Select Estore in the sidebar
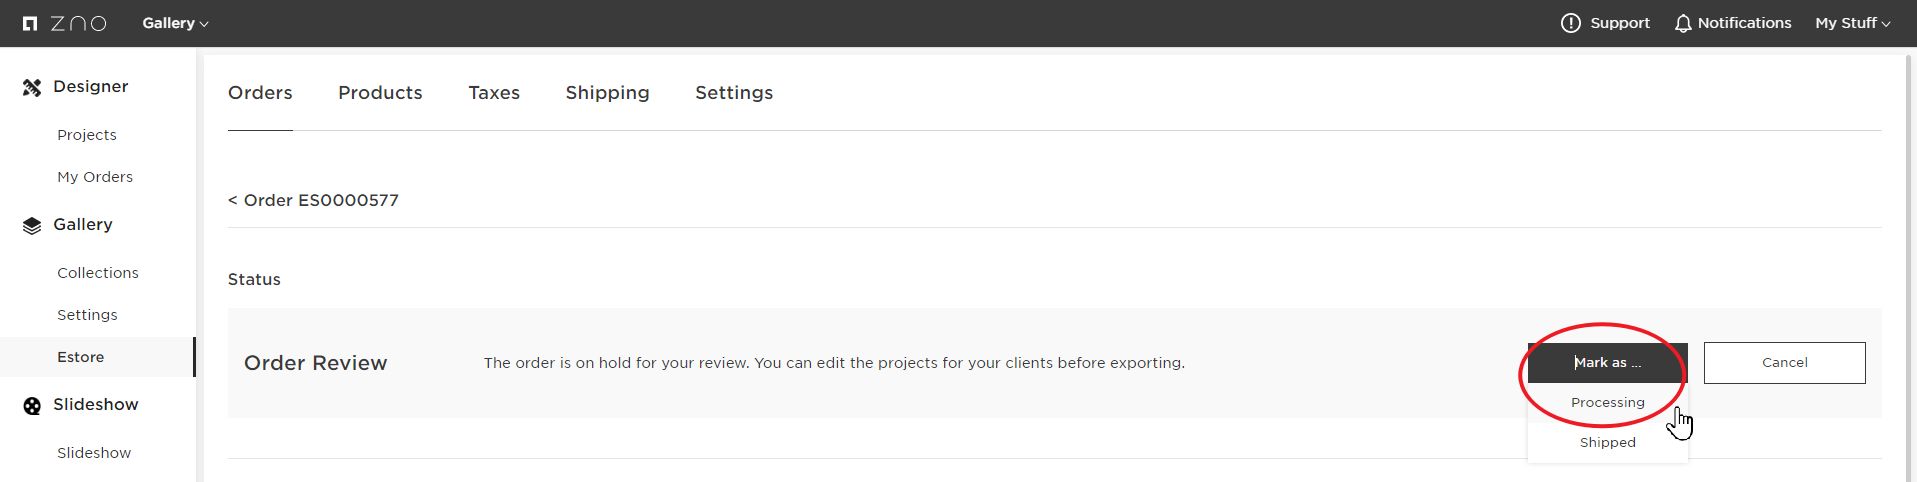This screenshot has height=482, width=1917. click(x=81, y=357)
